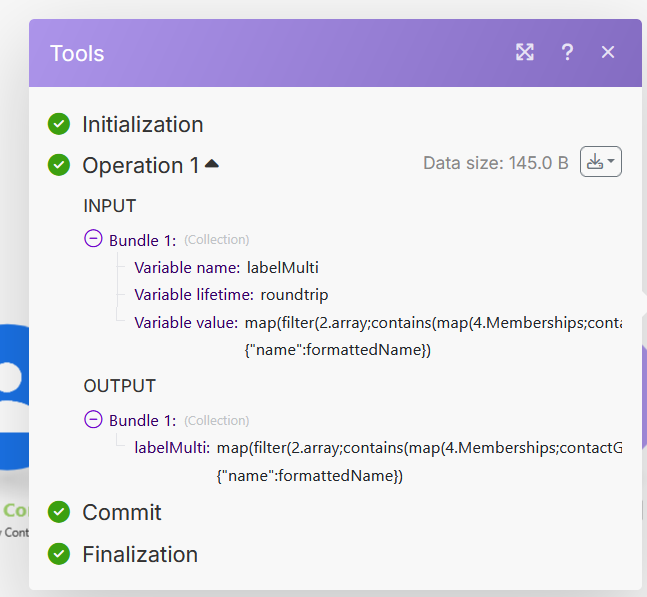The image size is (647, 597).
Task: Click the labelMulti output key
Action: pos(171,448)
